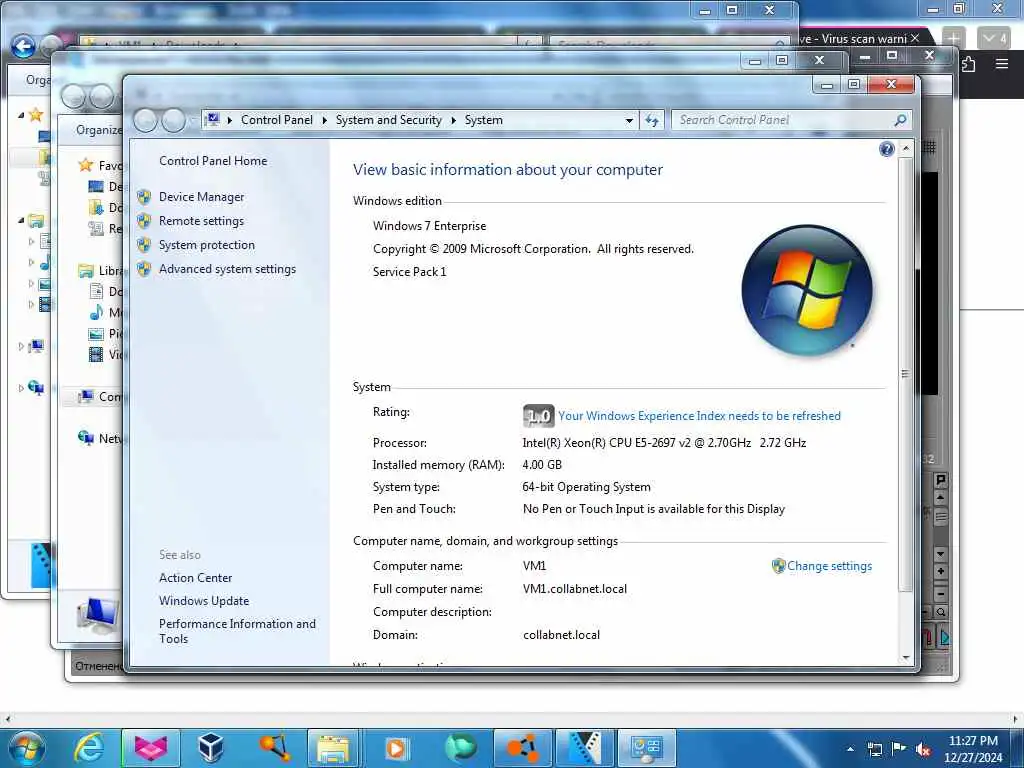Select System and Security breadcrumb
The width and height of the screenshot is (1024, 768).
click(x=389, y=120)
